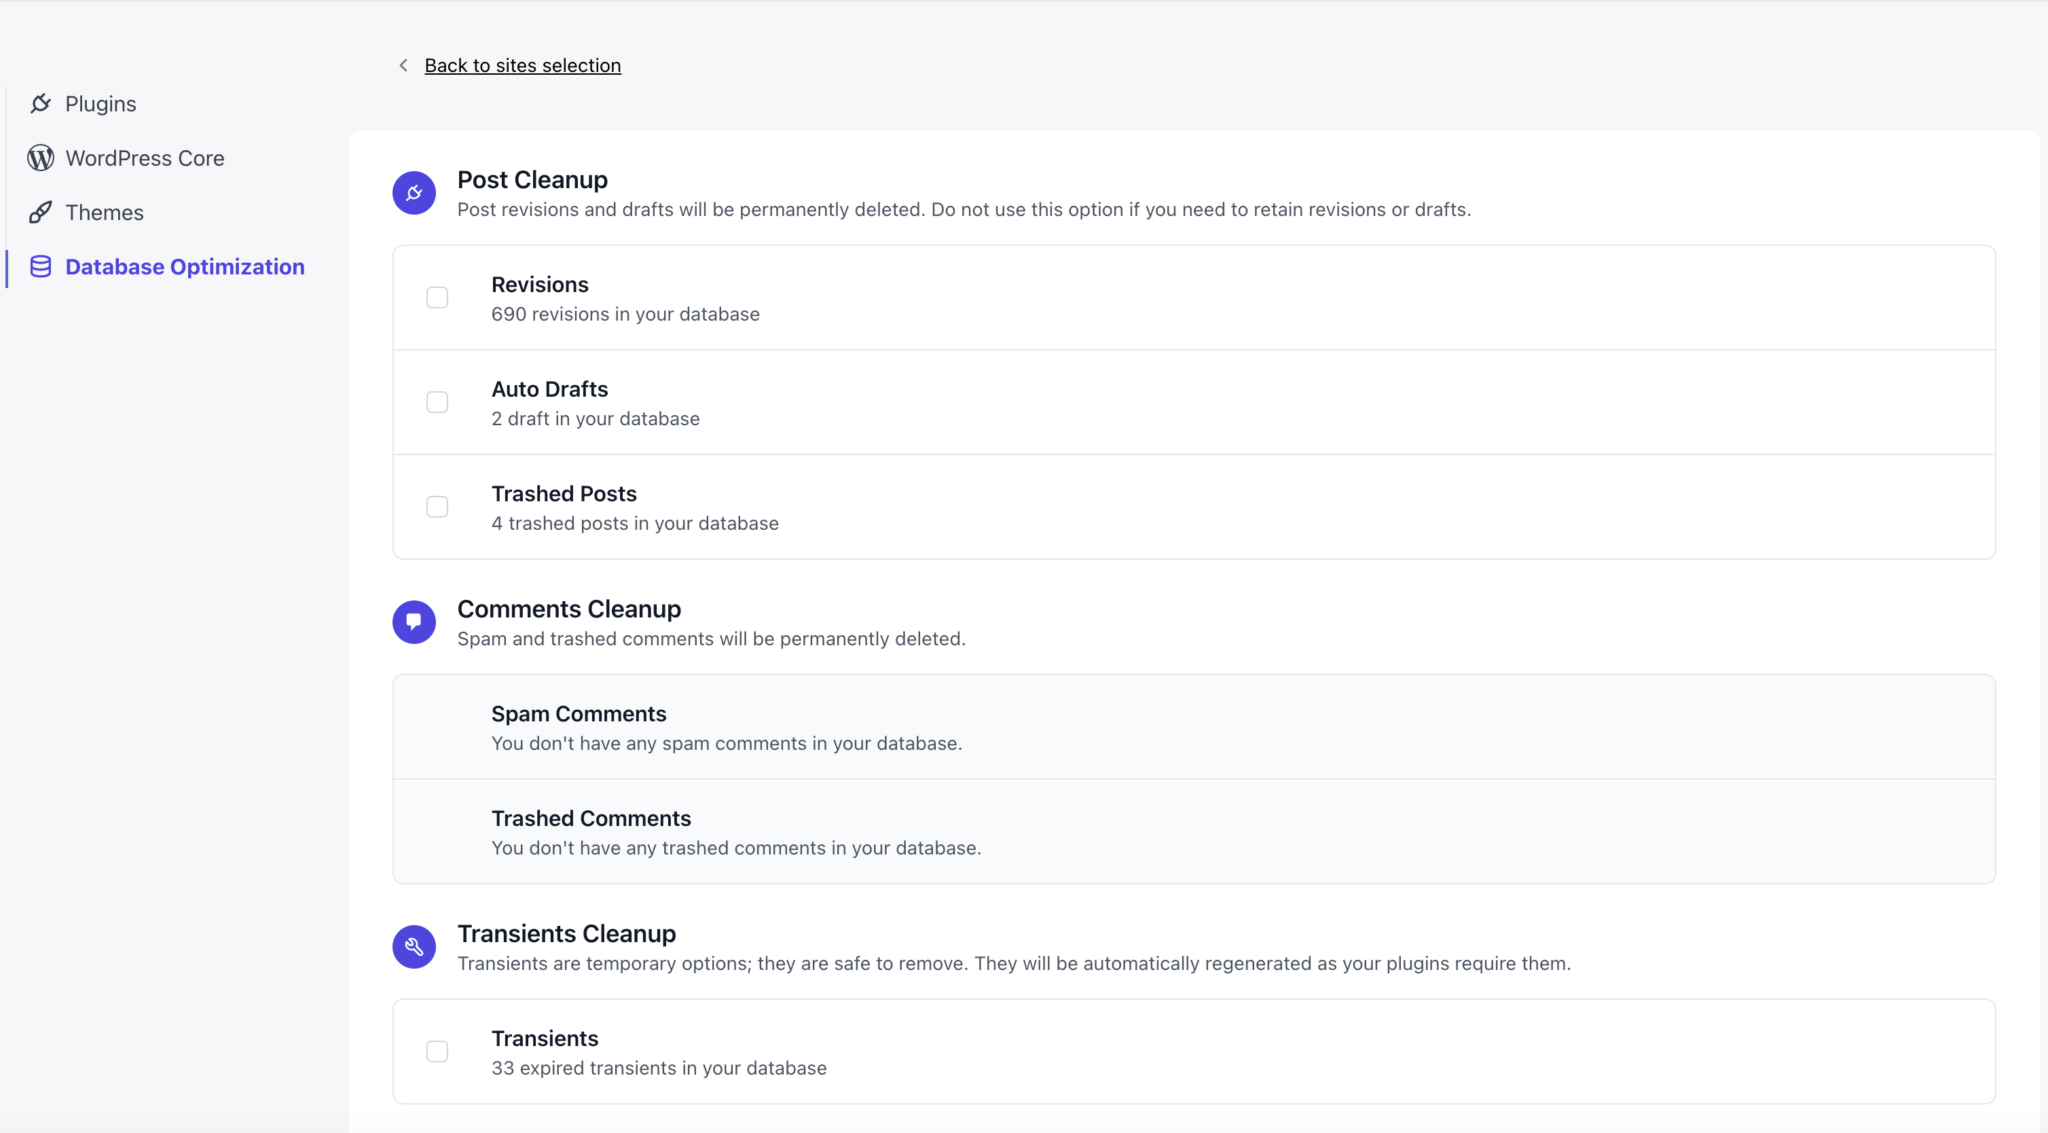Navigate to the Themes section

pyautogui.click(x=104, y=212)
